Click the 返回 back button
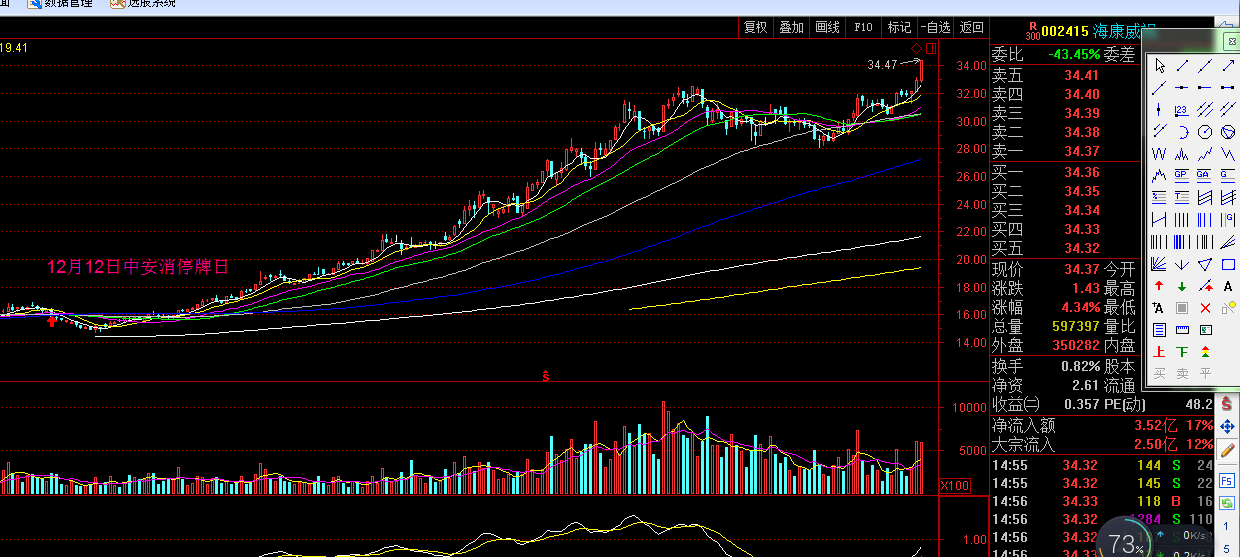1240x557 pixels. pyautogui.click(x=971, y=27)
